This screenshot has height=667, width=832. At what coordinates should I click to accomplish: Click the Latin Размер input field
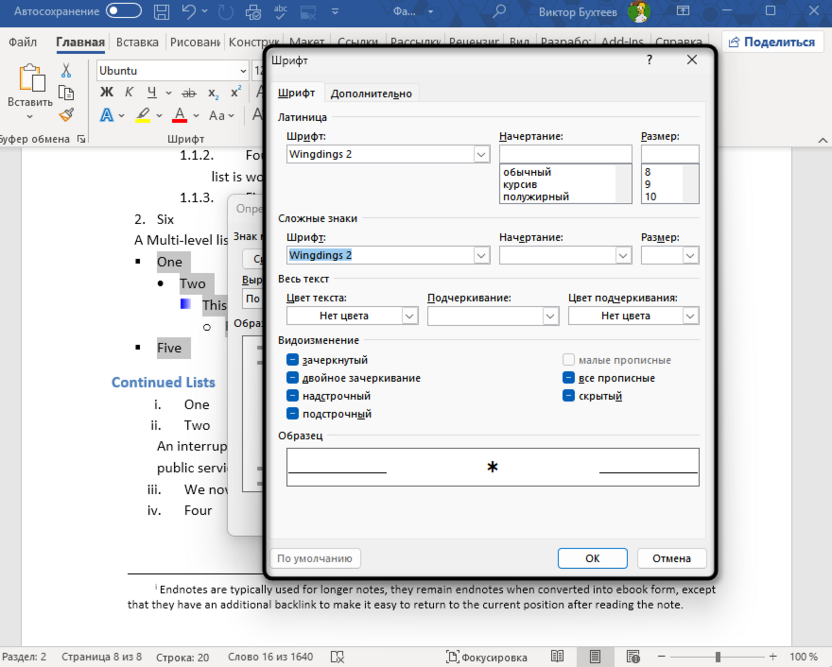670,154
